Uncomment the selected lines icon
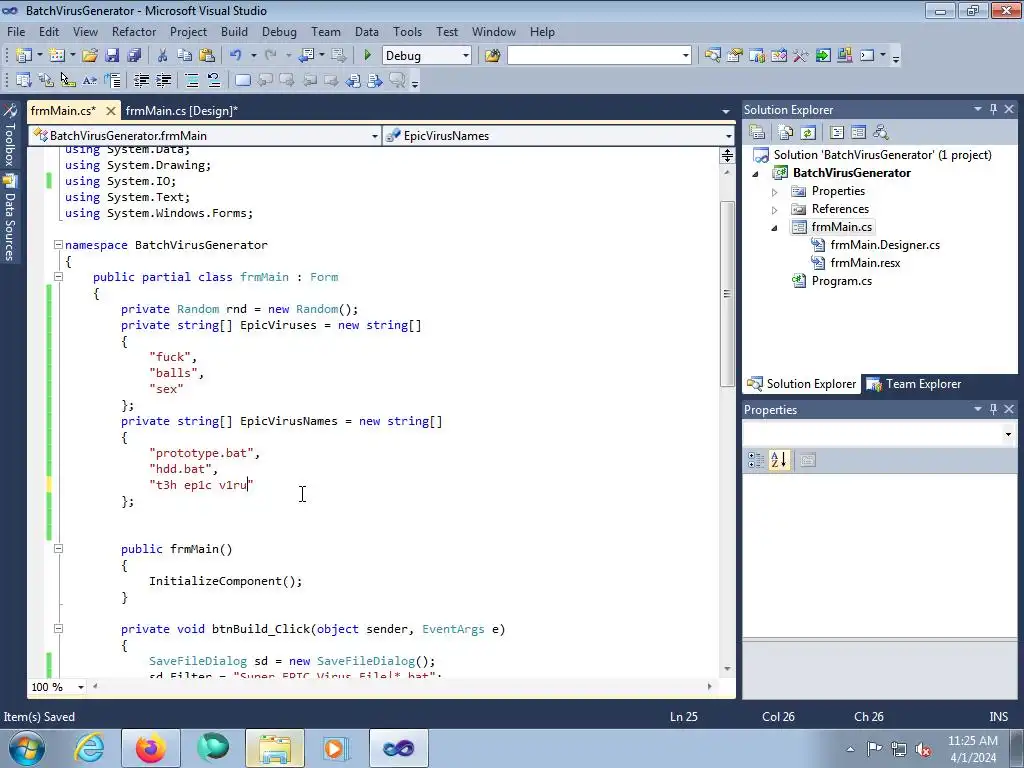The image size is (1024, 768). click(x=214, y=80)
